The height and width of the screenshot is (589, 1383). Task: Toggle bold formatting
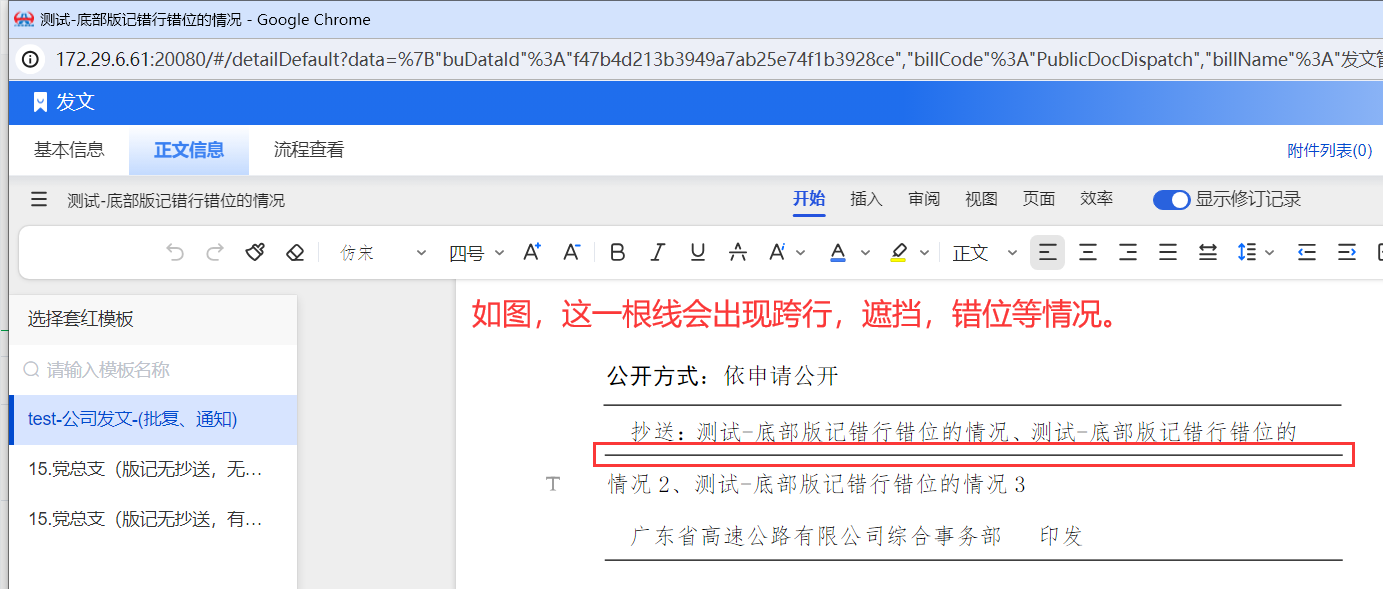617,253
